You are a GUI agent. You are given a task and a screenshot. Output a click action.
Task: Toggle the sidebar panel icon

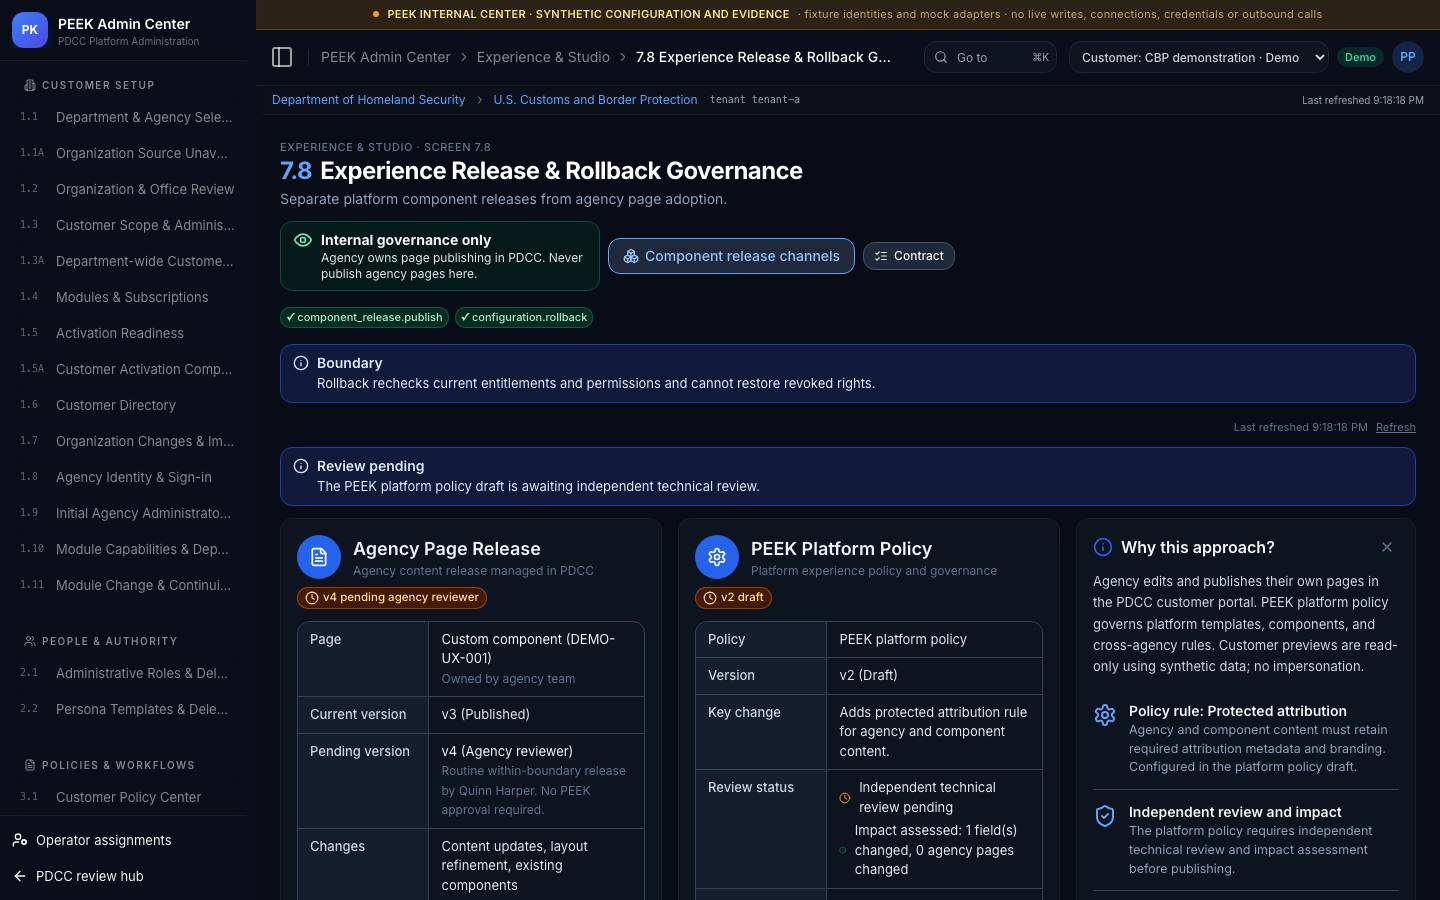(282, 57)
